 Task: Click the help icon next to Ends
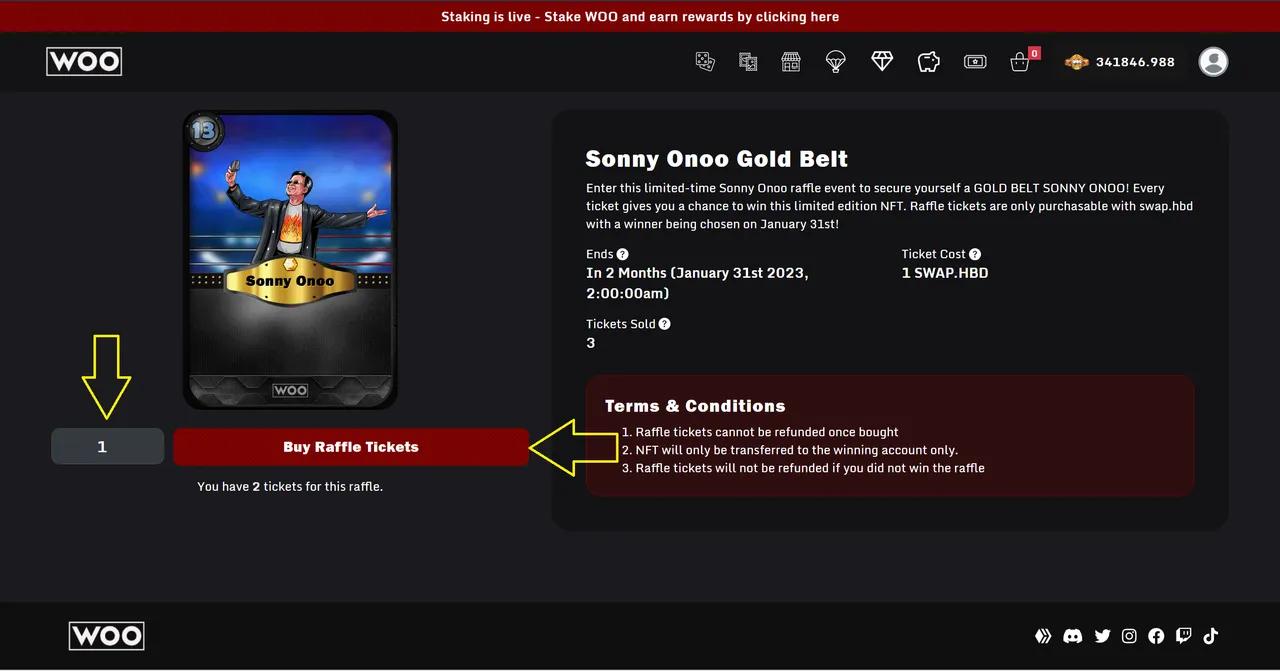click(x=623, y=255)
